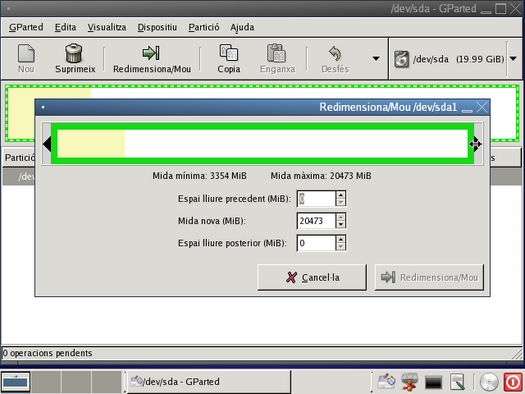Click the resize grip in the main window's corner
The width and height of the screenshot is (525, 394).
click(x=517, y=353)
